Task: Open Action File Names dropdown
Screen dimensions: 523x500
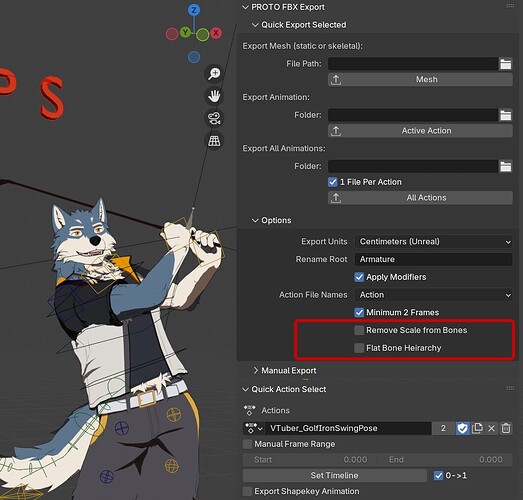Action: click(434, 295)
